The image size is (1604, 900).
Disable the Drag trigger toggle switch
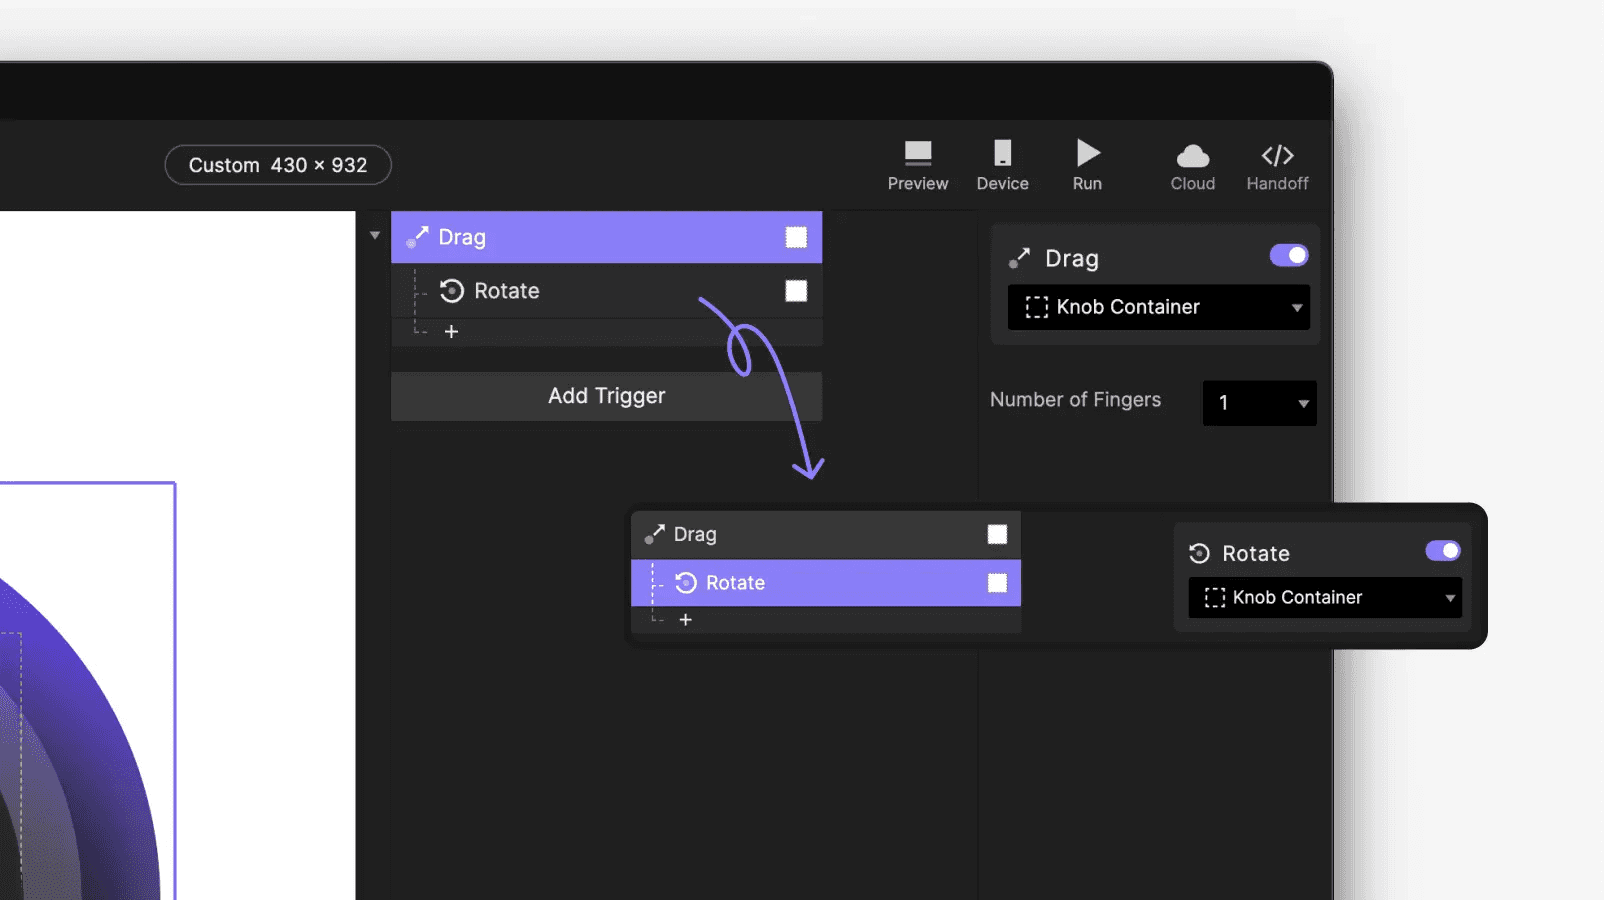click(1289, 256)
